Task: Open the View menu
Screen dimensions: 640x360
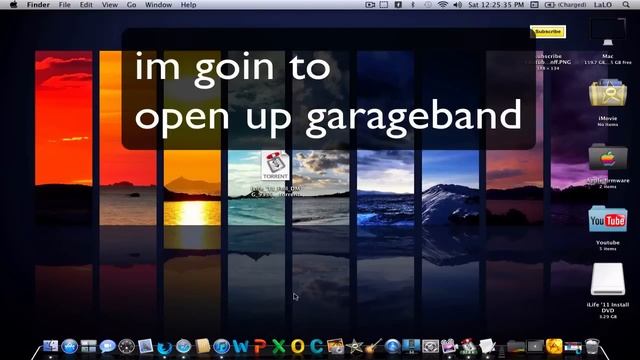Action: click(x=109, y=4)
